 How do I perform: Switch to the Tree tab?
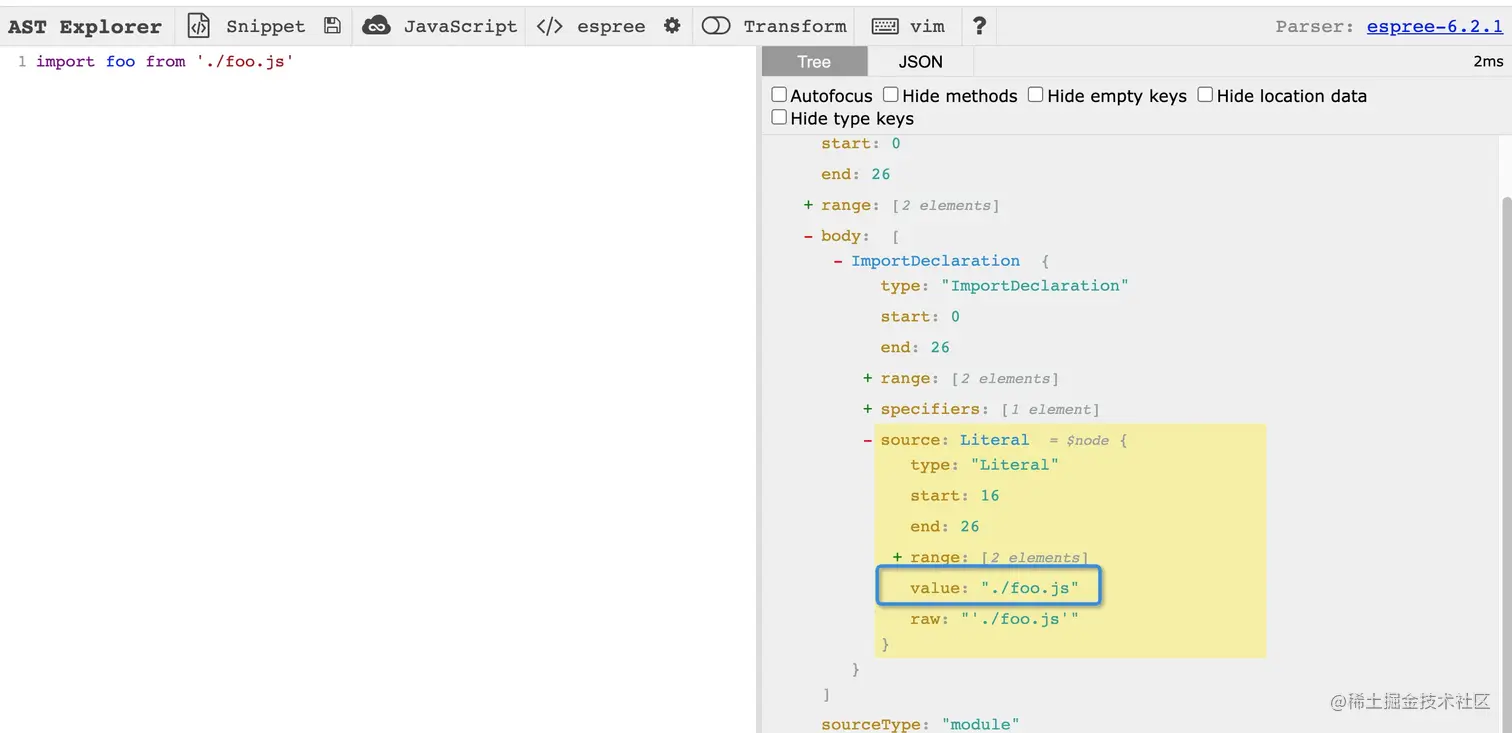(814, 62)
